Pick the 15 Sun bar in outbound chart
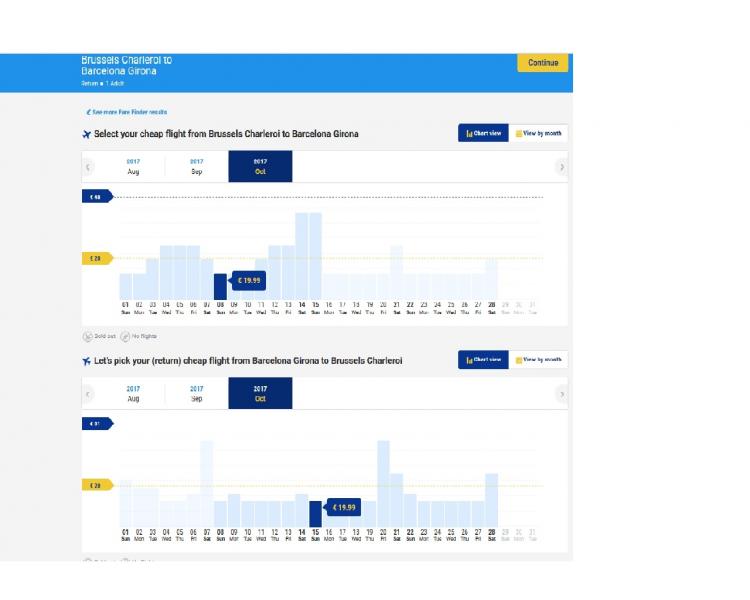This screenshot has width=750, height=600. (x=315, y=256)
